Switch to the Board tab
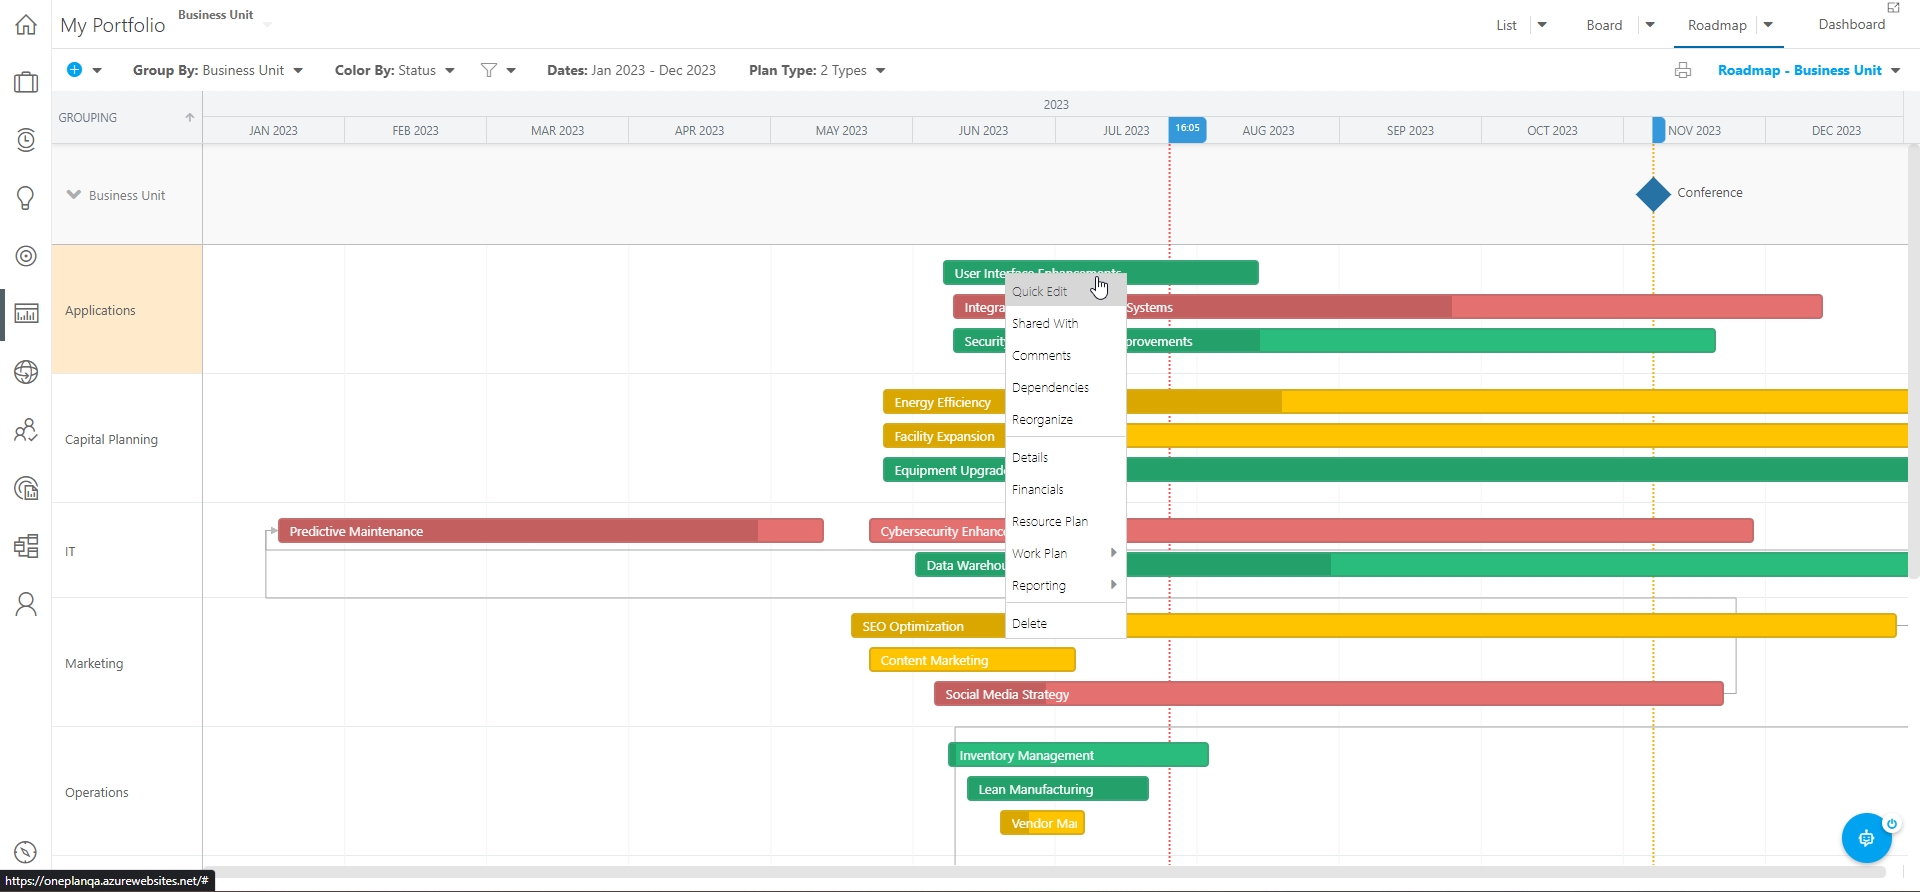Viewport: 1920px width, 892px height. click(1604, 25)
